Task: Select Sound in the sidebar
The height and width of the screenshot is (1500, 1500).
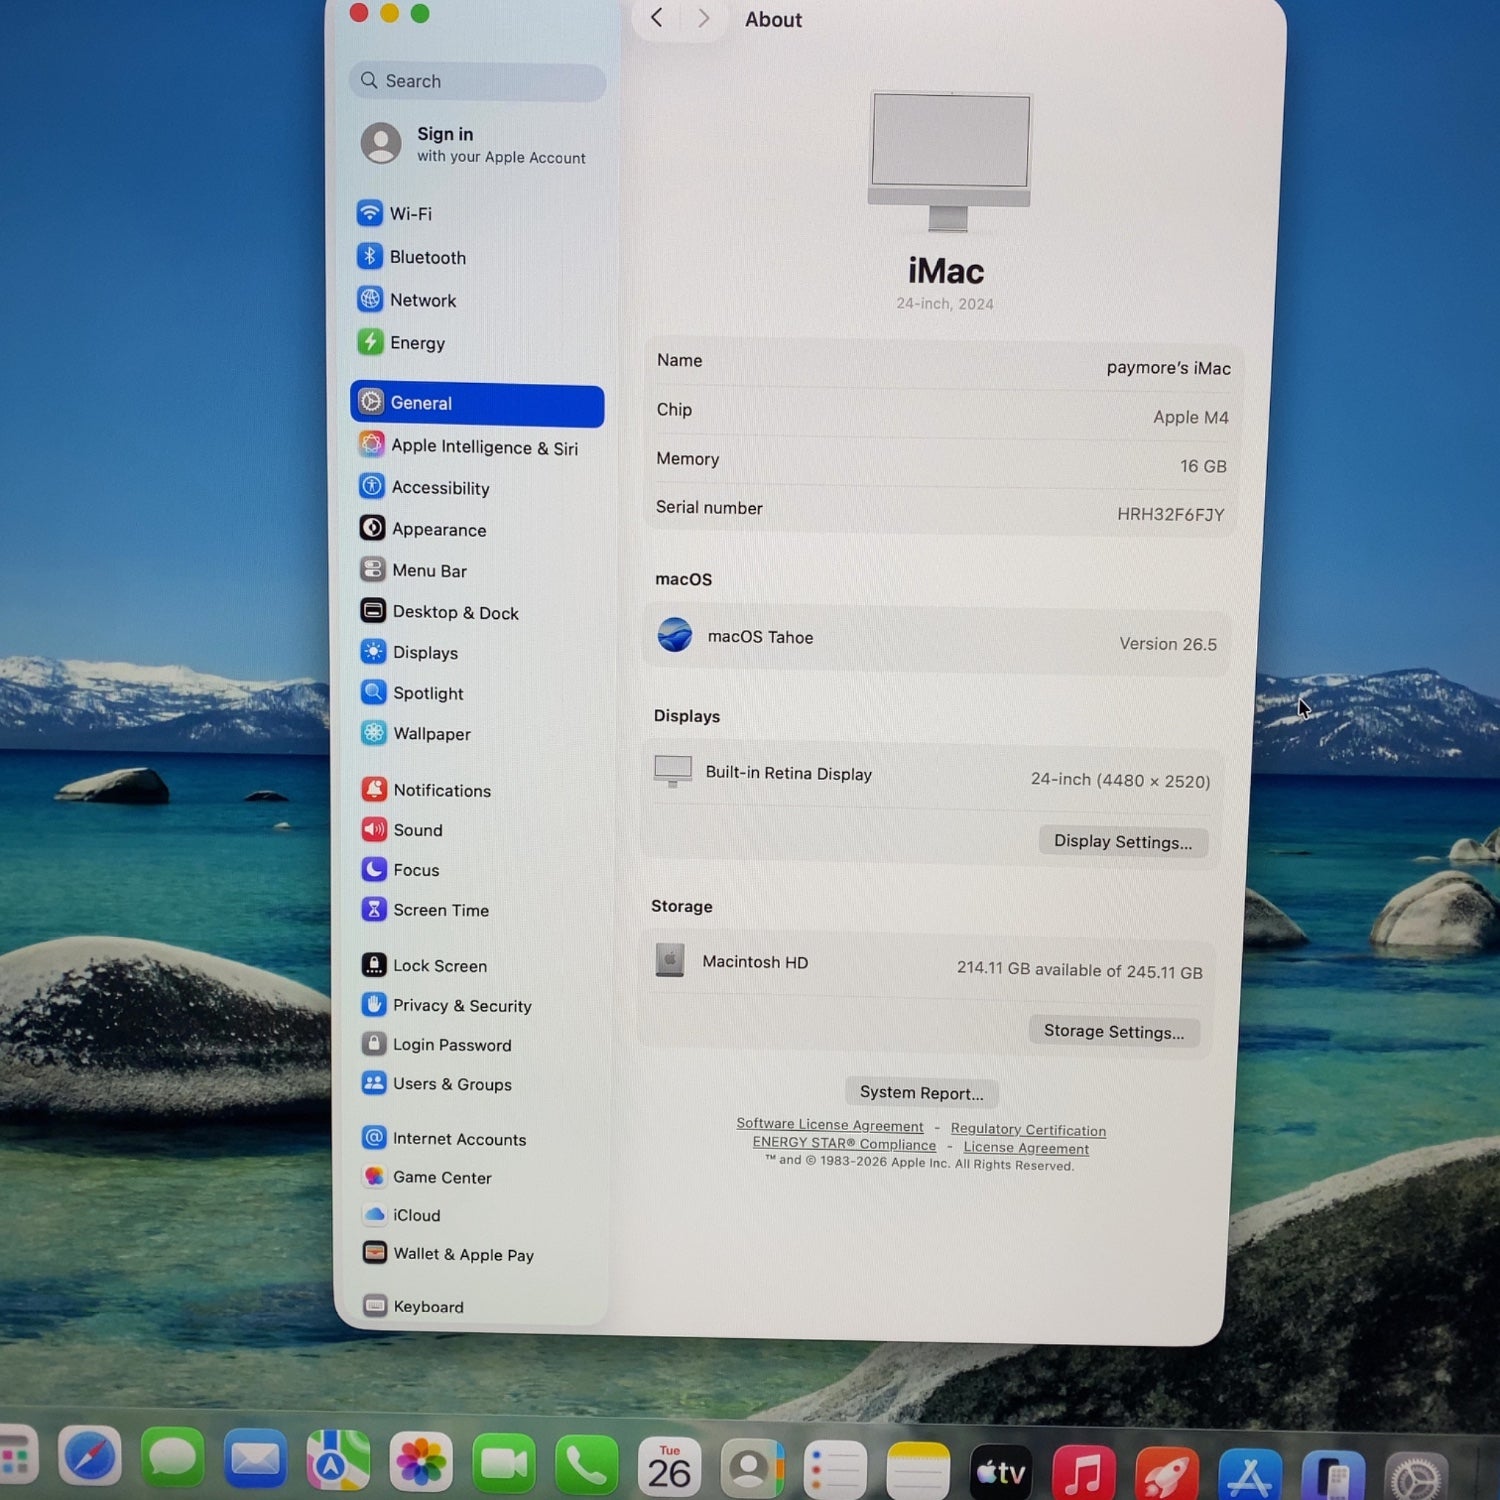Action: coord(402,830)
